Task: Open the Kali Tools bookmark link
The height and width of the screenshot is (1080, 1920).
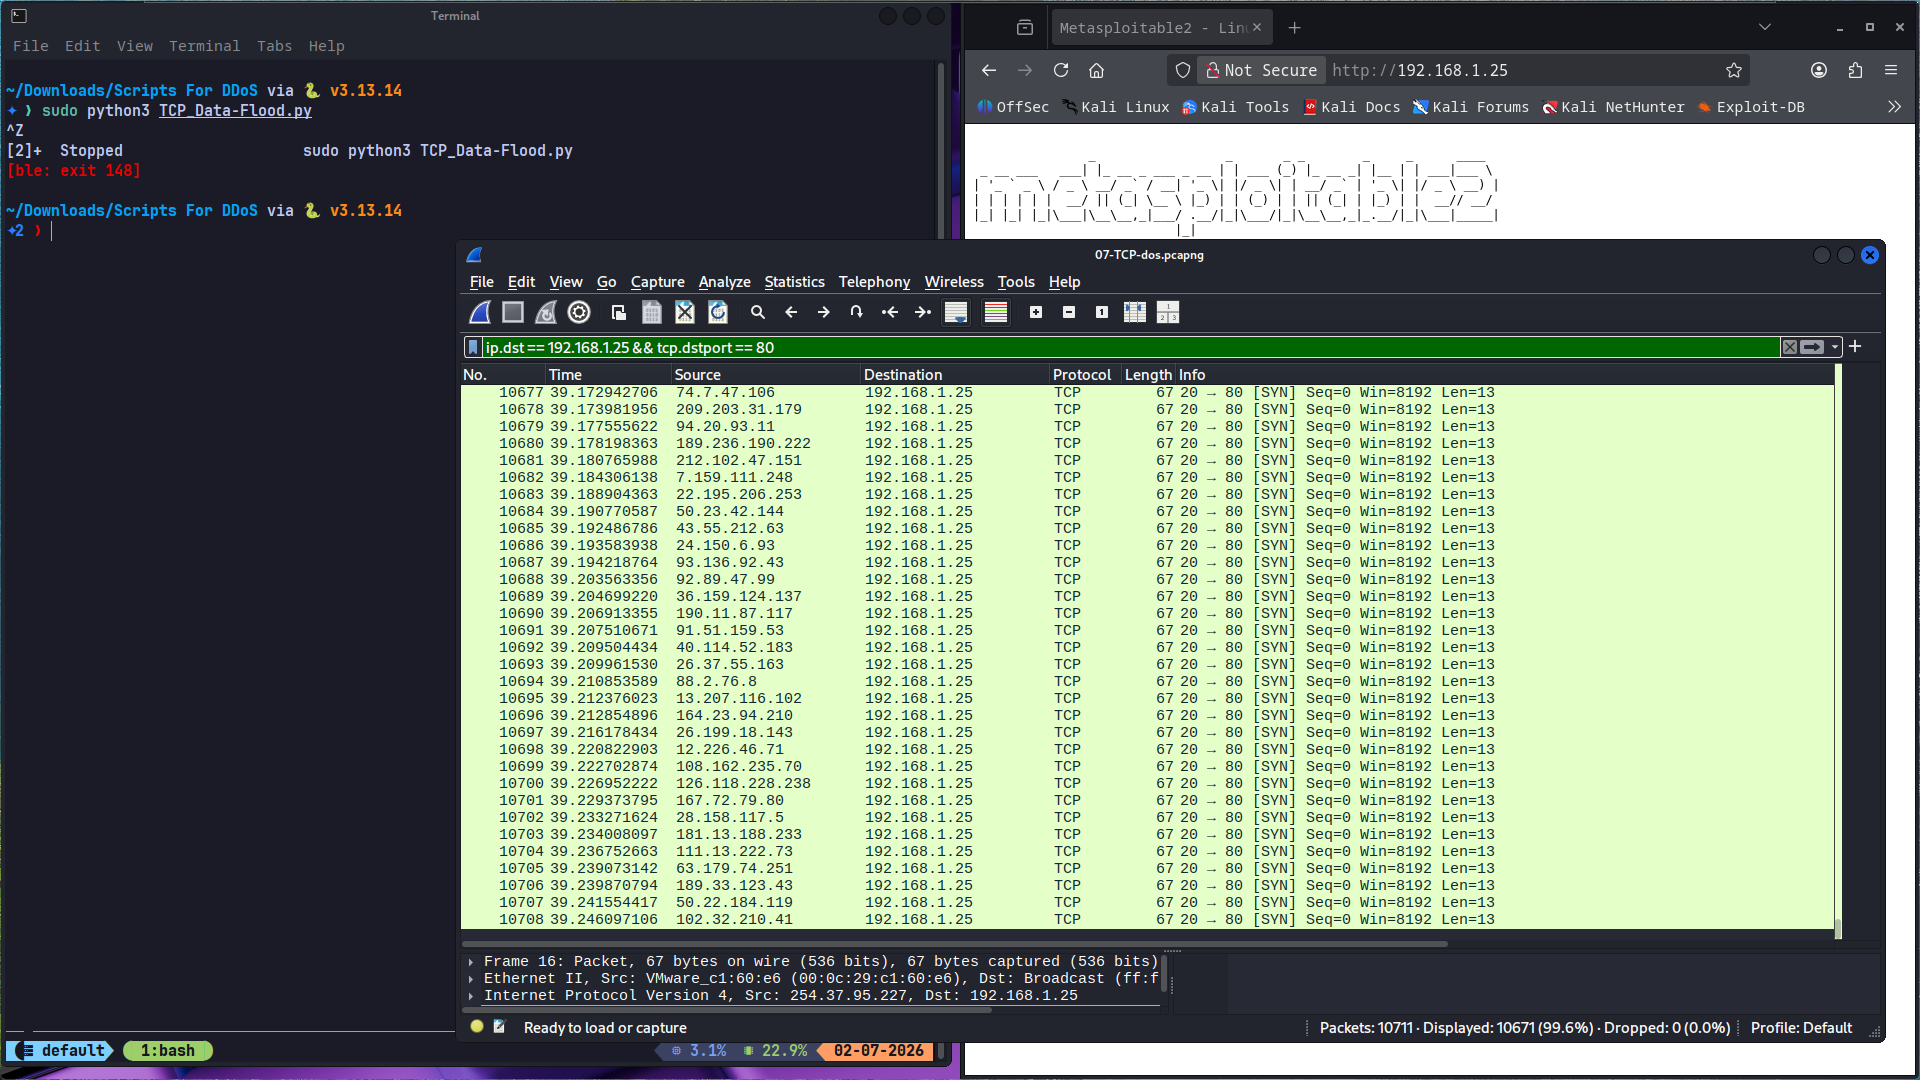Action: pos(1236,107)
